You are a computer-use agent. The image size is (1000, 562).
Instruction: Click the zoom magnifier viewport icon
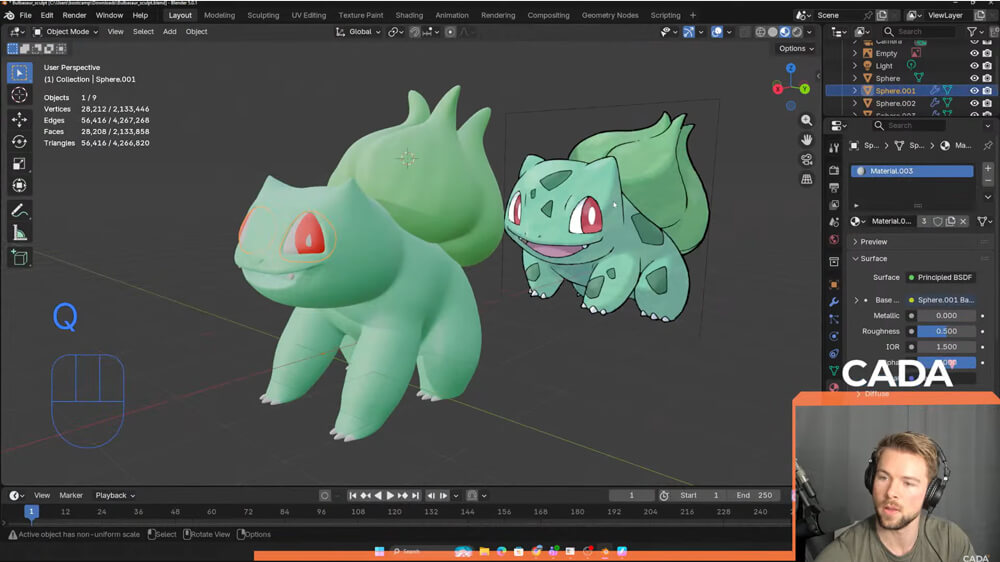[x=807, y=120]
